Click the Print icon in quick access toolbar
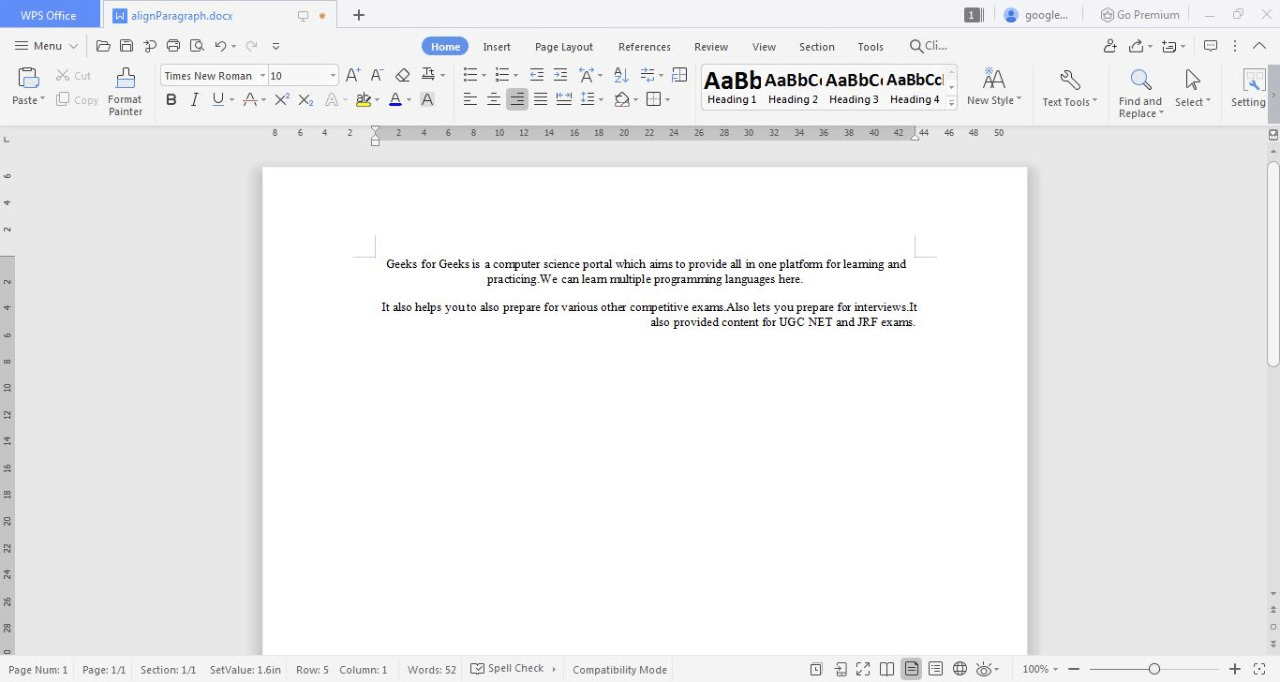 (x=173, y=46)
